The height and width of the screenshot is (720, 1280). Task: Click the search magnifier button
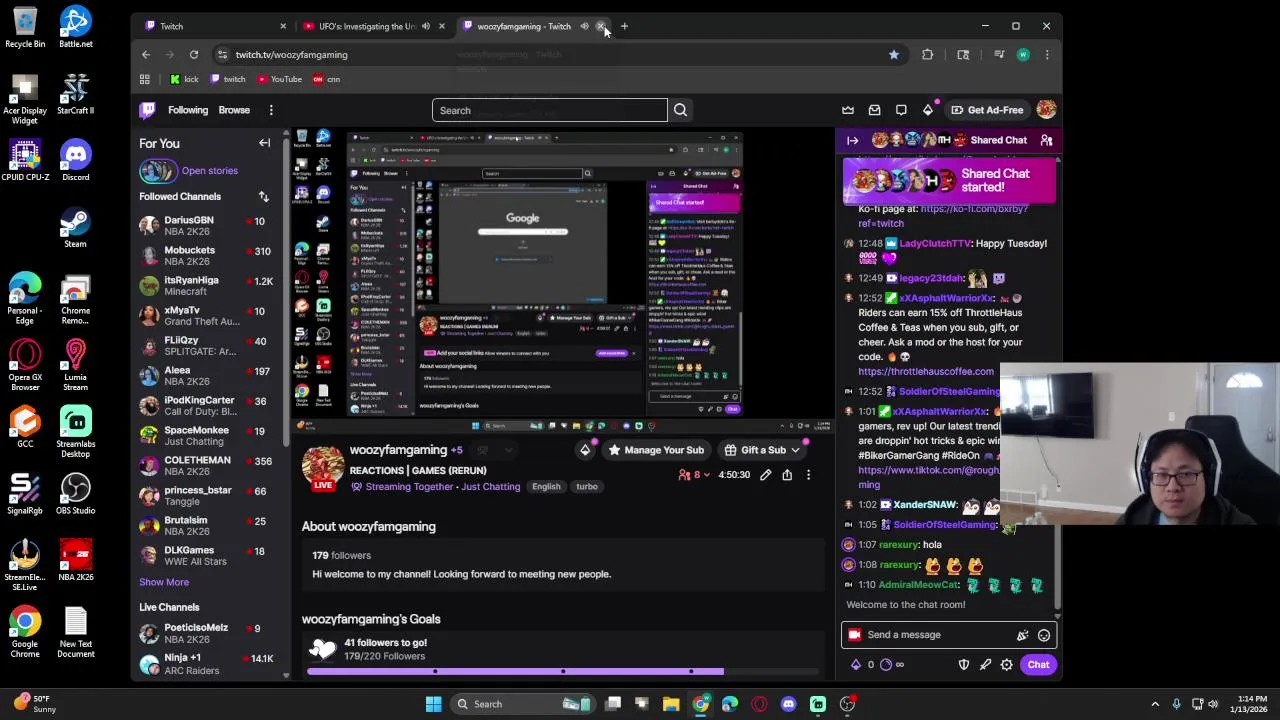680,110
